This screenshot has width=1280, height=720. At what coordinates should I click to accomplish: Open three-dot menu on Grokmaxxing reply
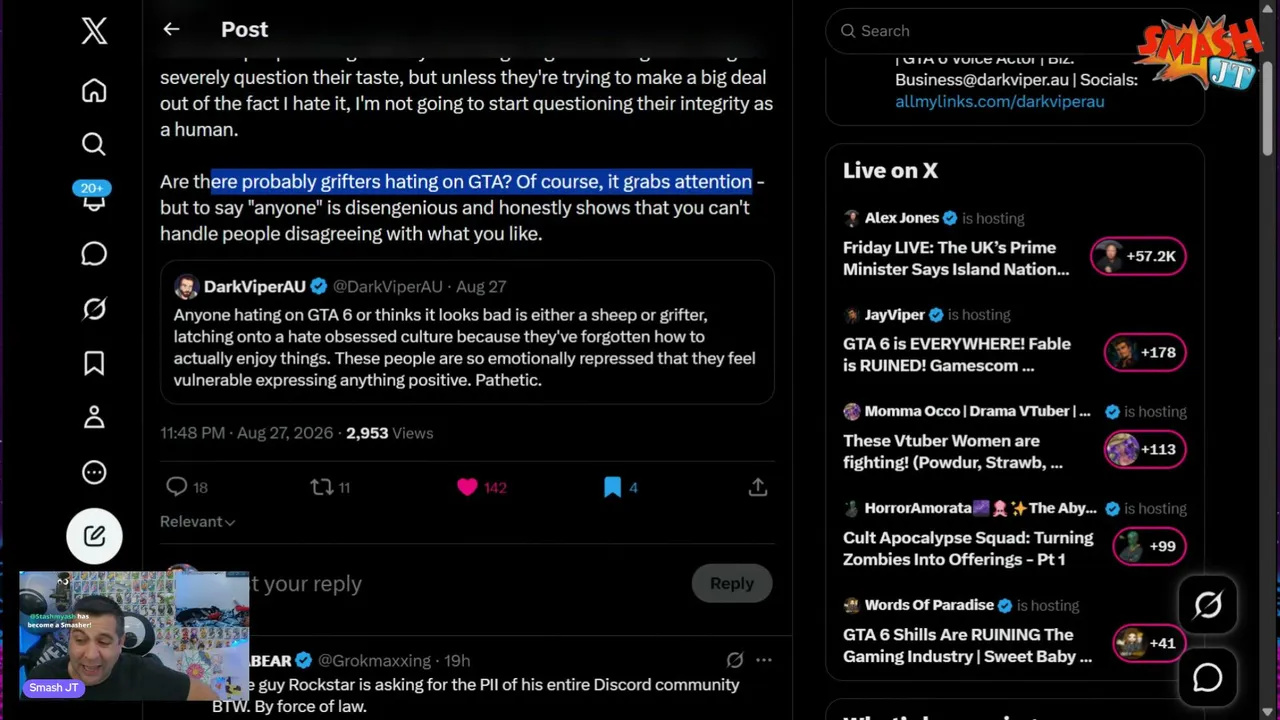[764, 660]
